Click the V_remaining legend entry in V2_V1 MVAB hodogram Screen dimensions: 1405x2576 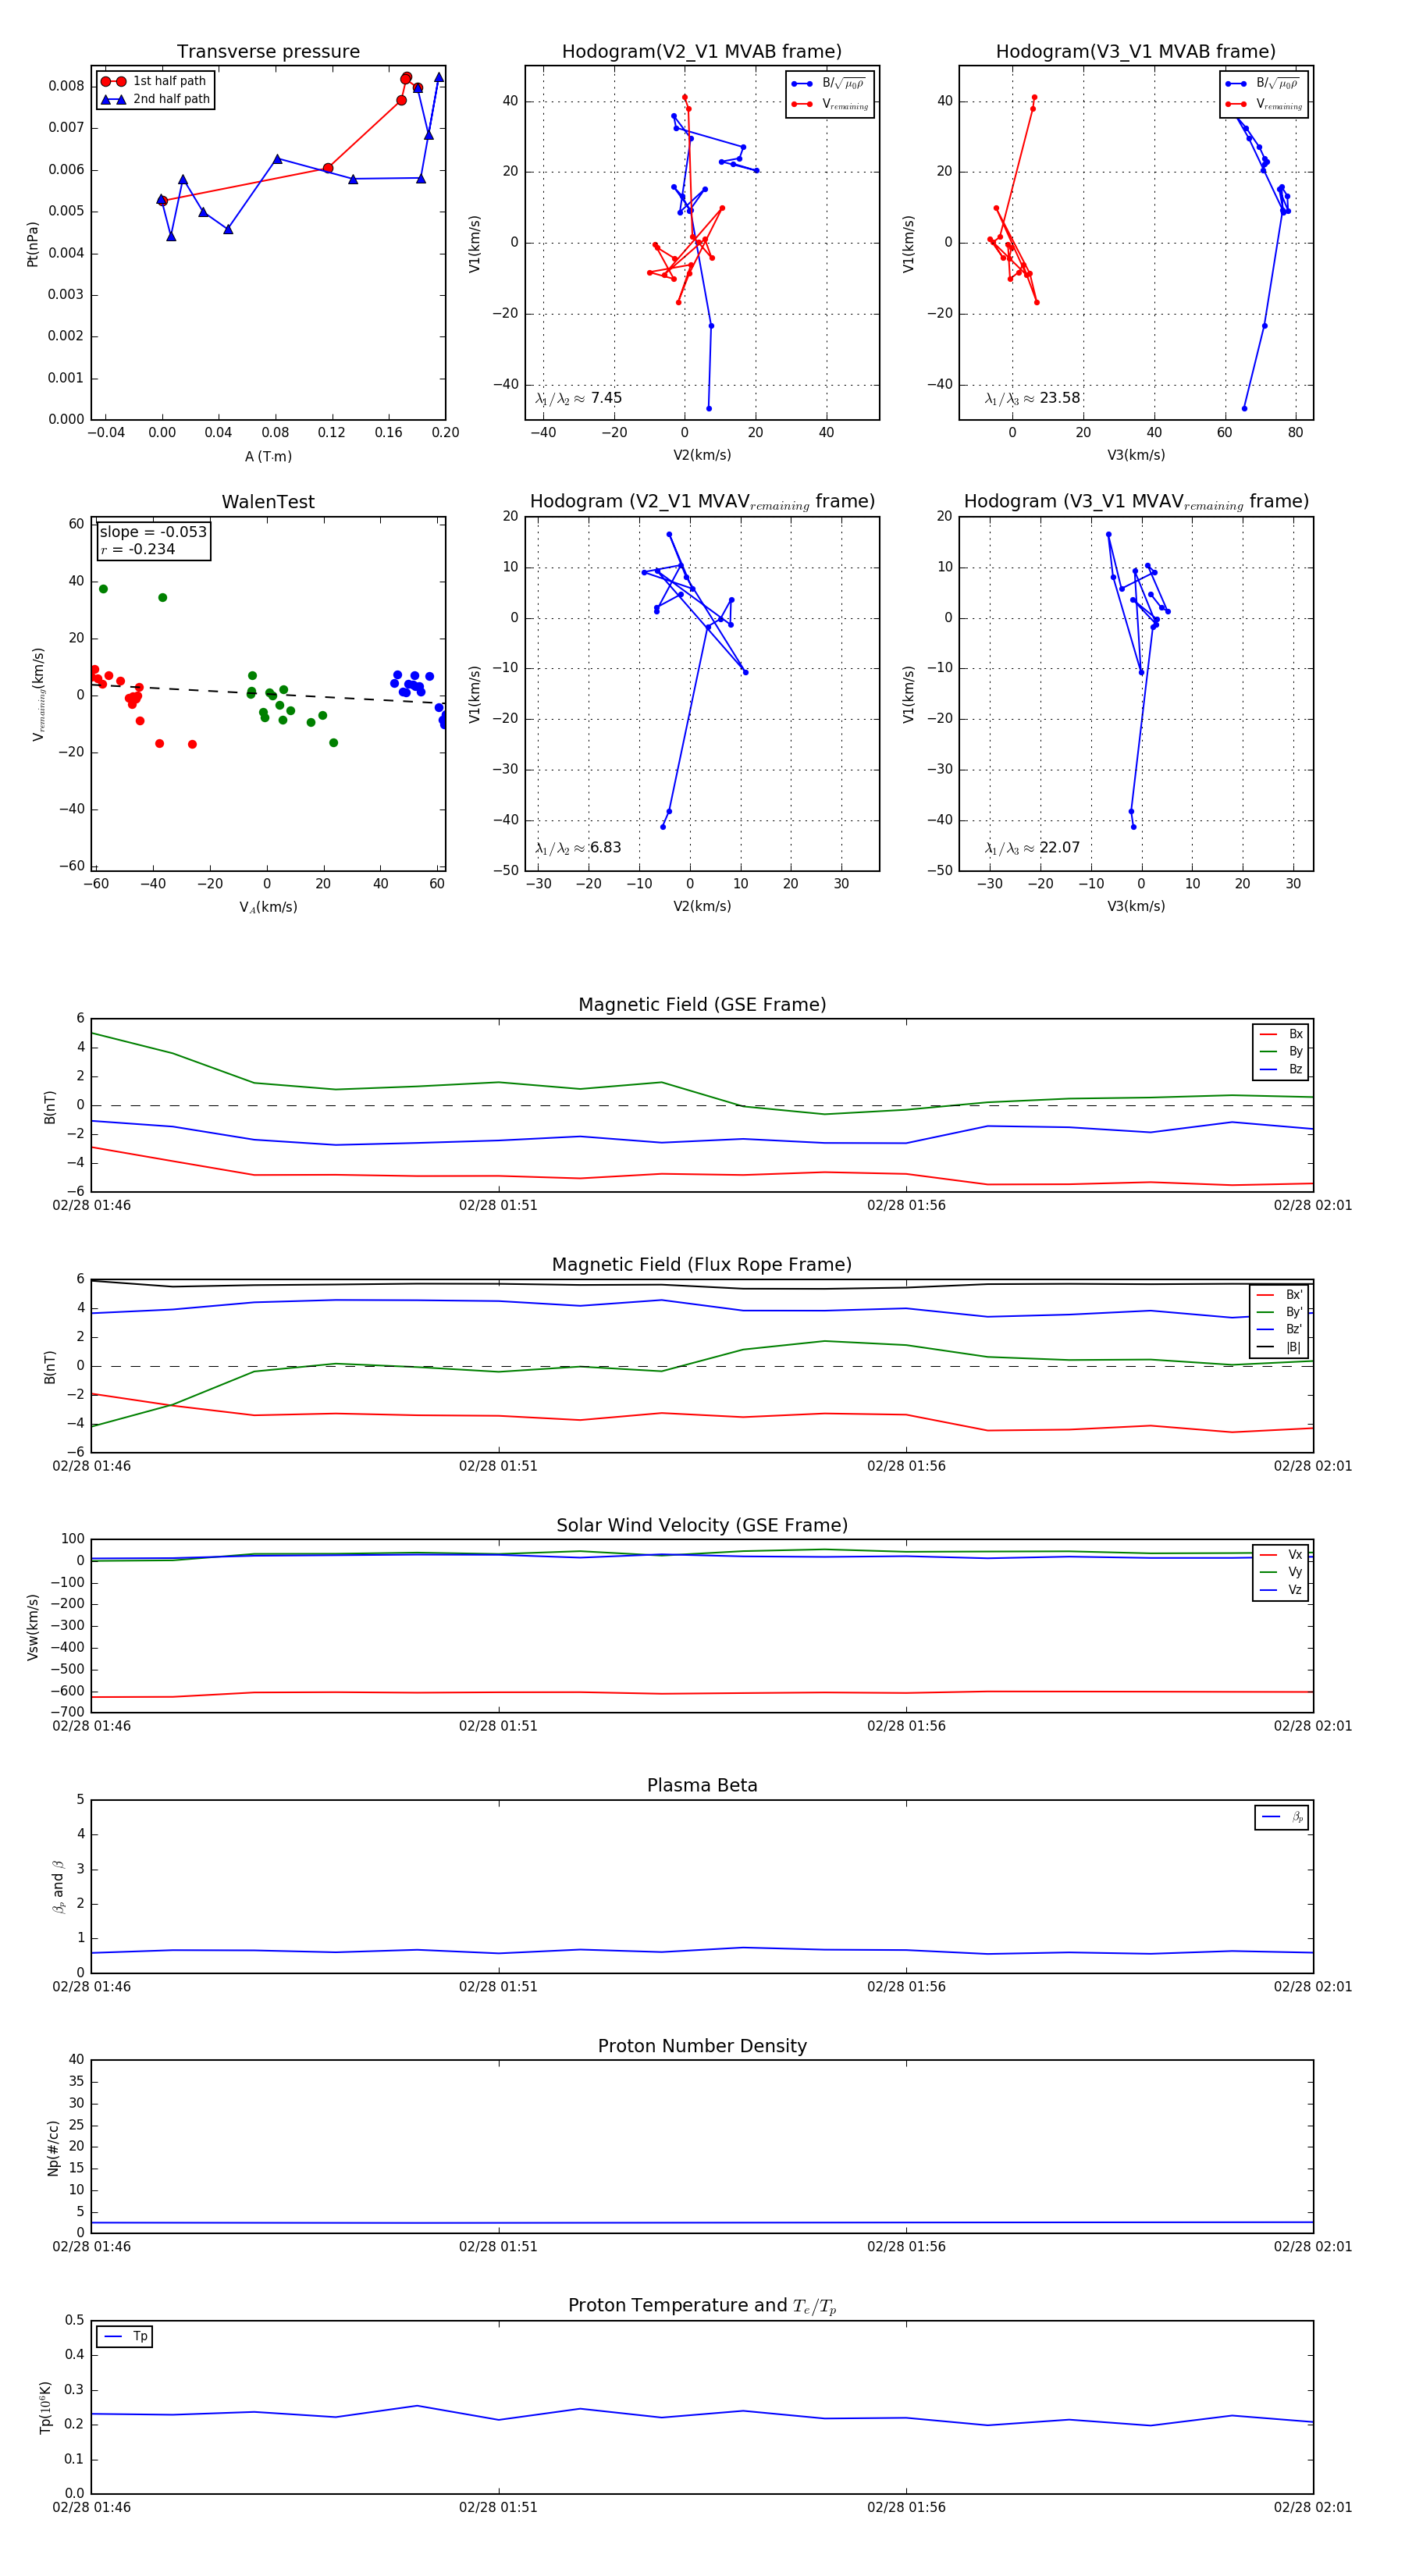coord(830,104)
